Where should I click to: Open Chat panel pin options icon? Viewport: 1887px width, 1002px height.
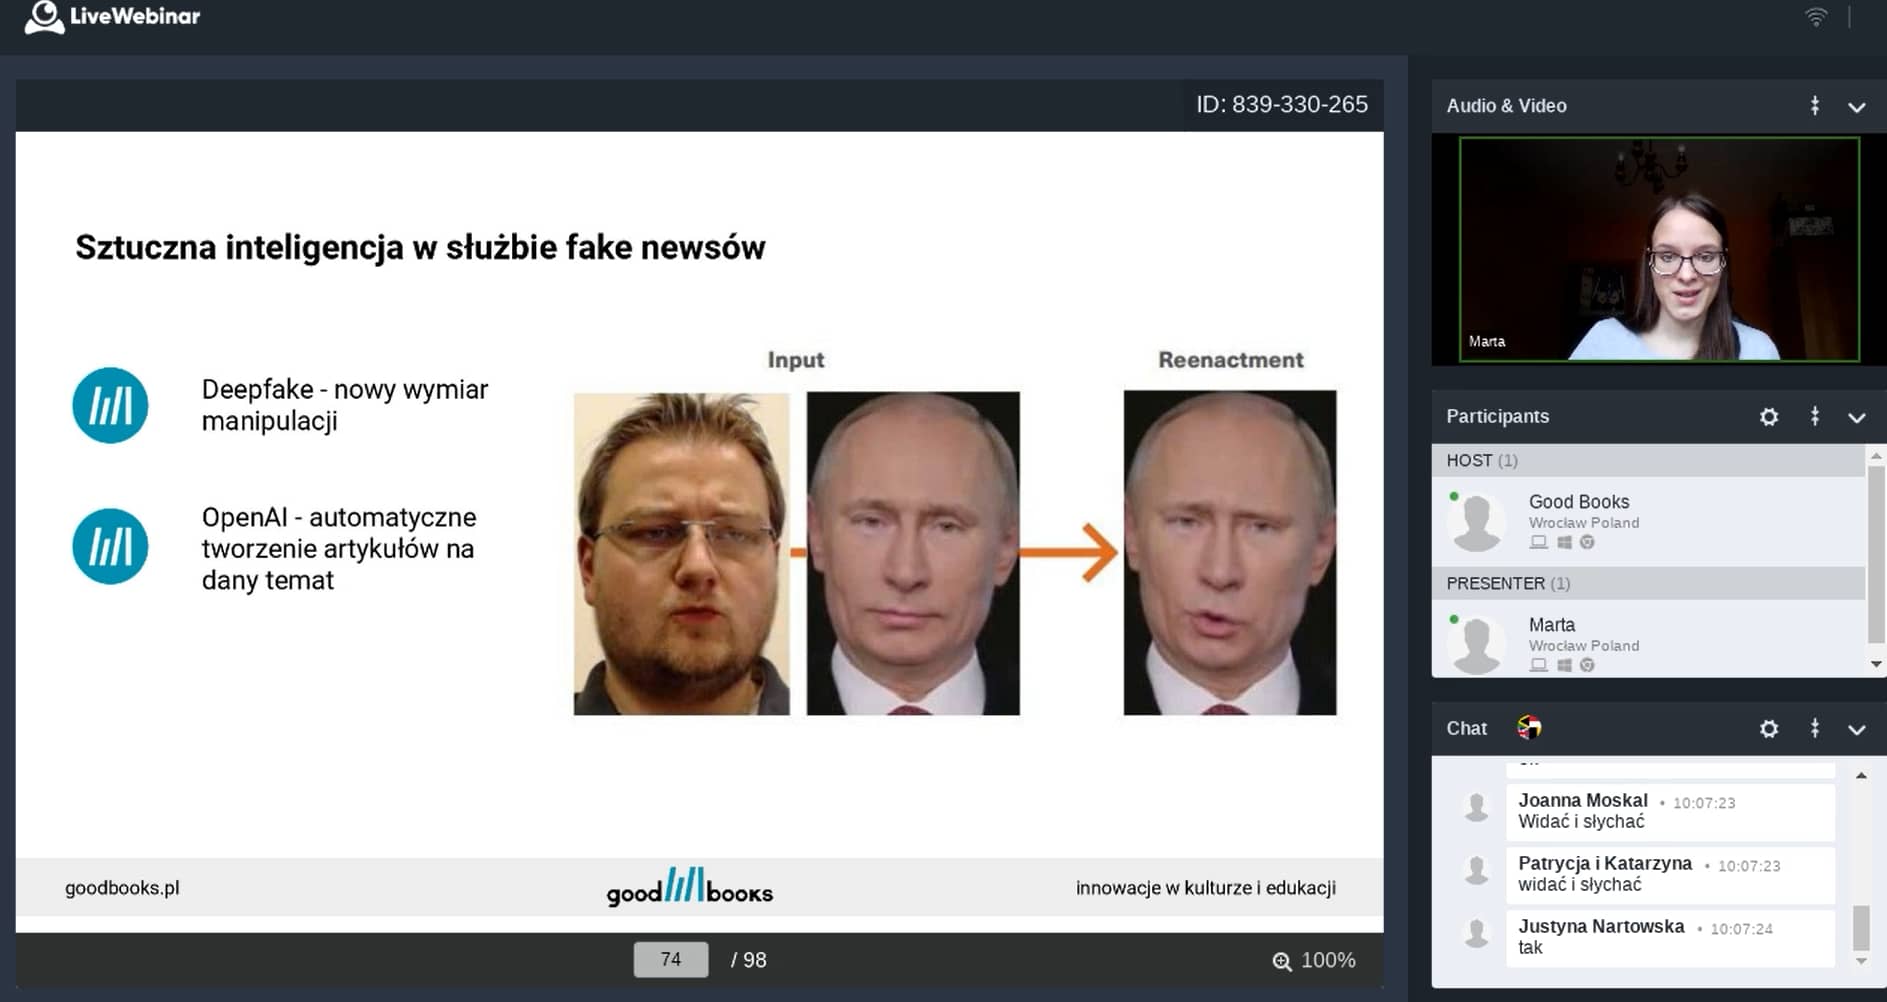[x=1815, y=729]
